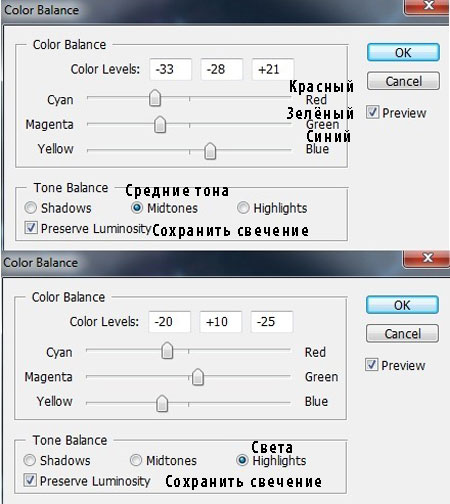Image resolution: width=450 pixels, height=504 pixels.
Task: Toggle the Preview checkbox in the upper dialog
Action: [x=372, y=112]
